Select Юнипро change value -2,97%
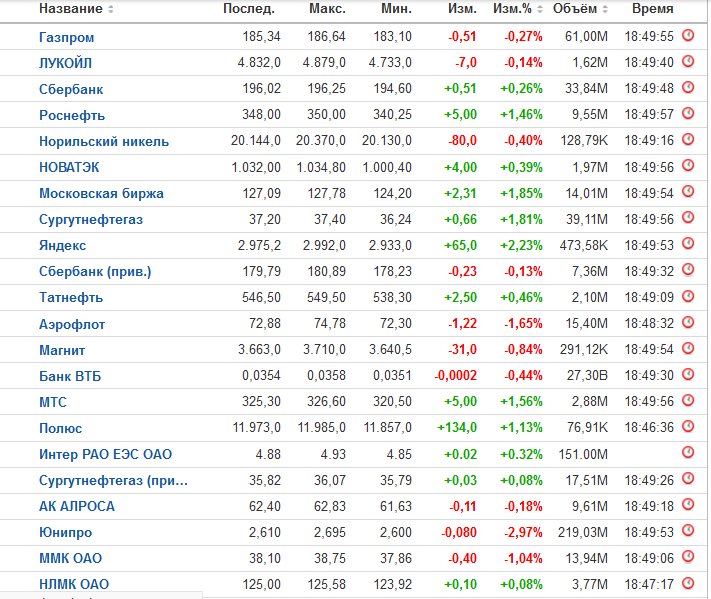 (x=523, y=532)
